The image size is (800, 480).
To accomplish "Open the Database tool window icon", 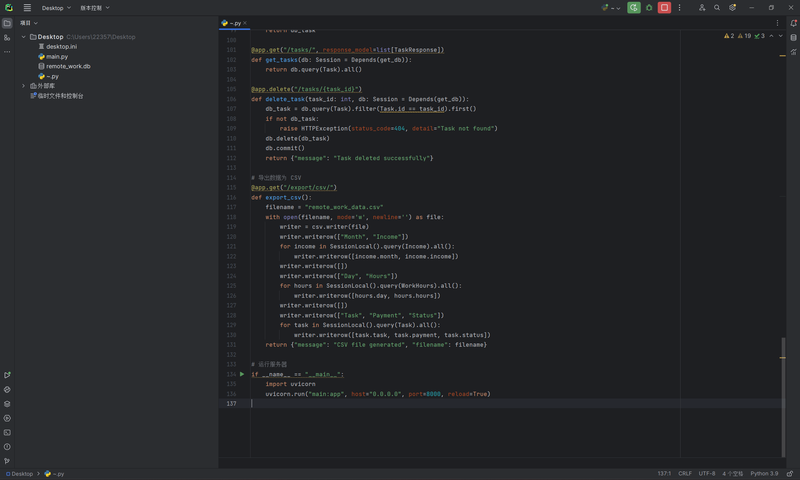I will [x=792, y=37].
